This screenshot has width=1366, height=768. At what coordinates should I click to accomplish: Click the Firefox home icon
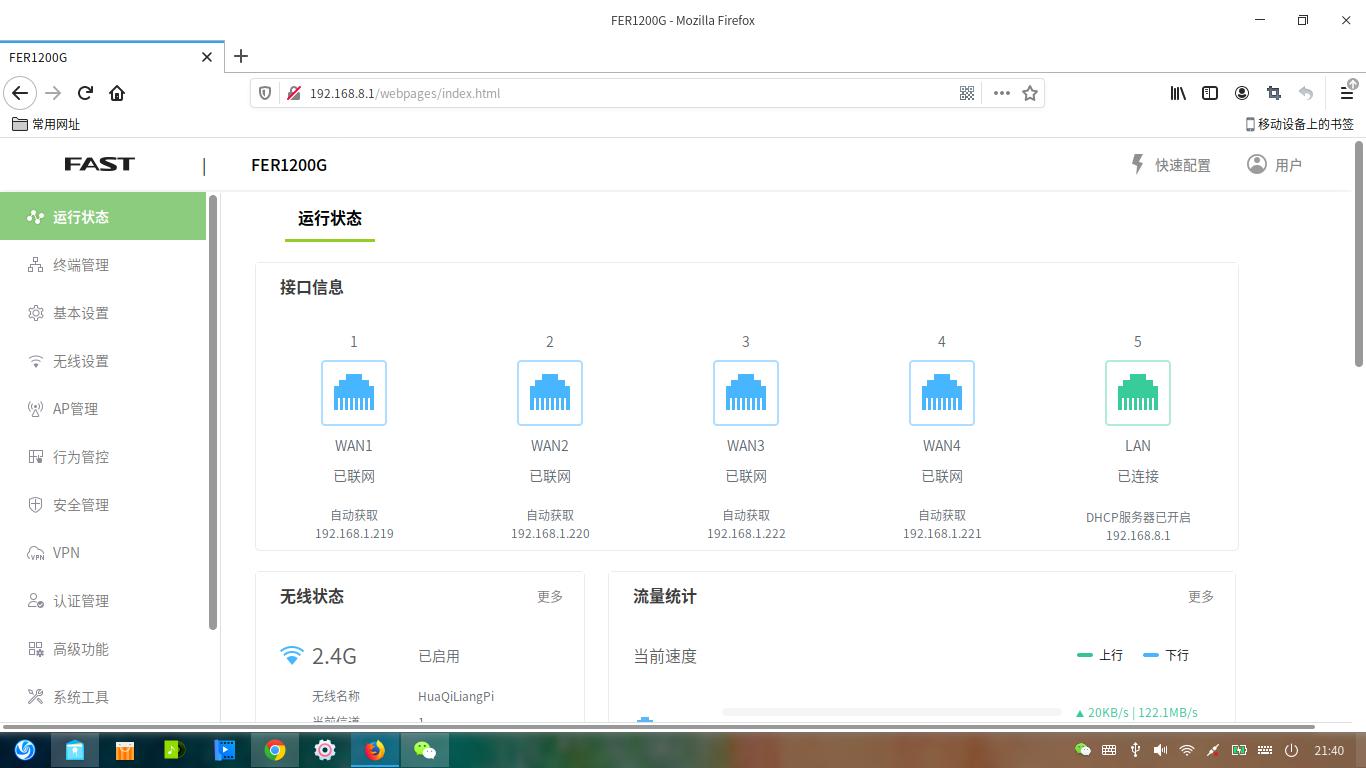click(x=117, y=93)
